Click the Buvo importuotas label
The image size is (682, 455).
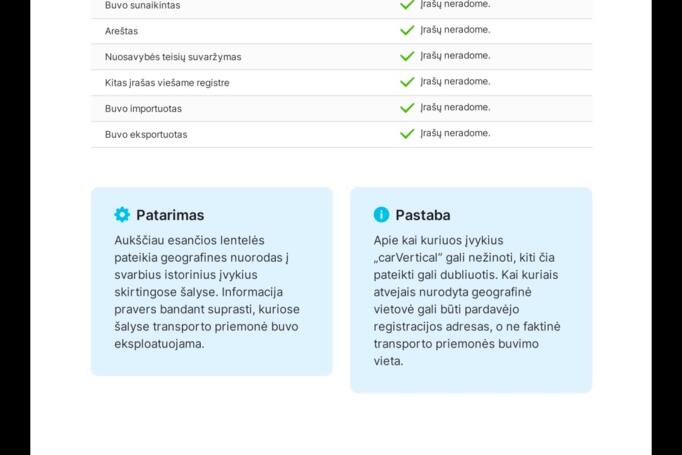(143, 109)
